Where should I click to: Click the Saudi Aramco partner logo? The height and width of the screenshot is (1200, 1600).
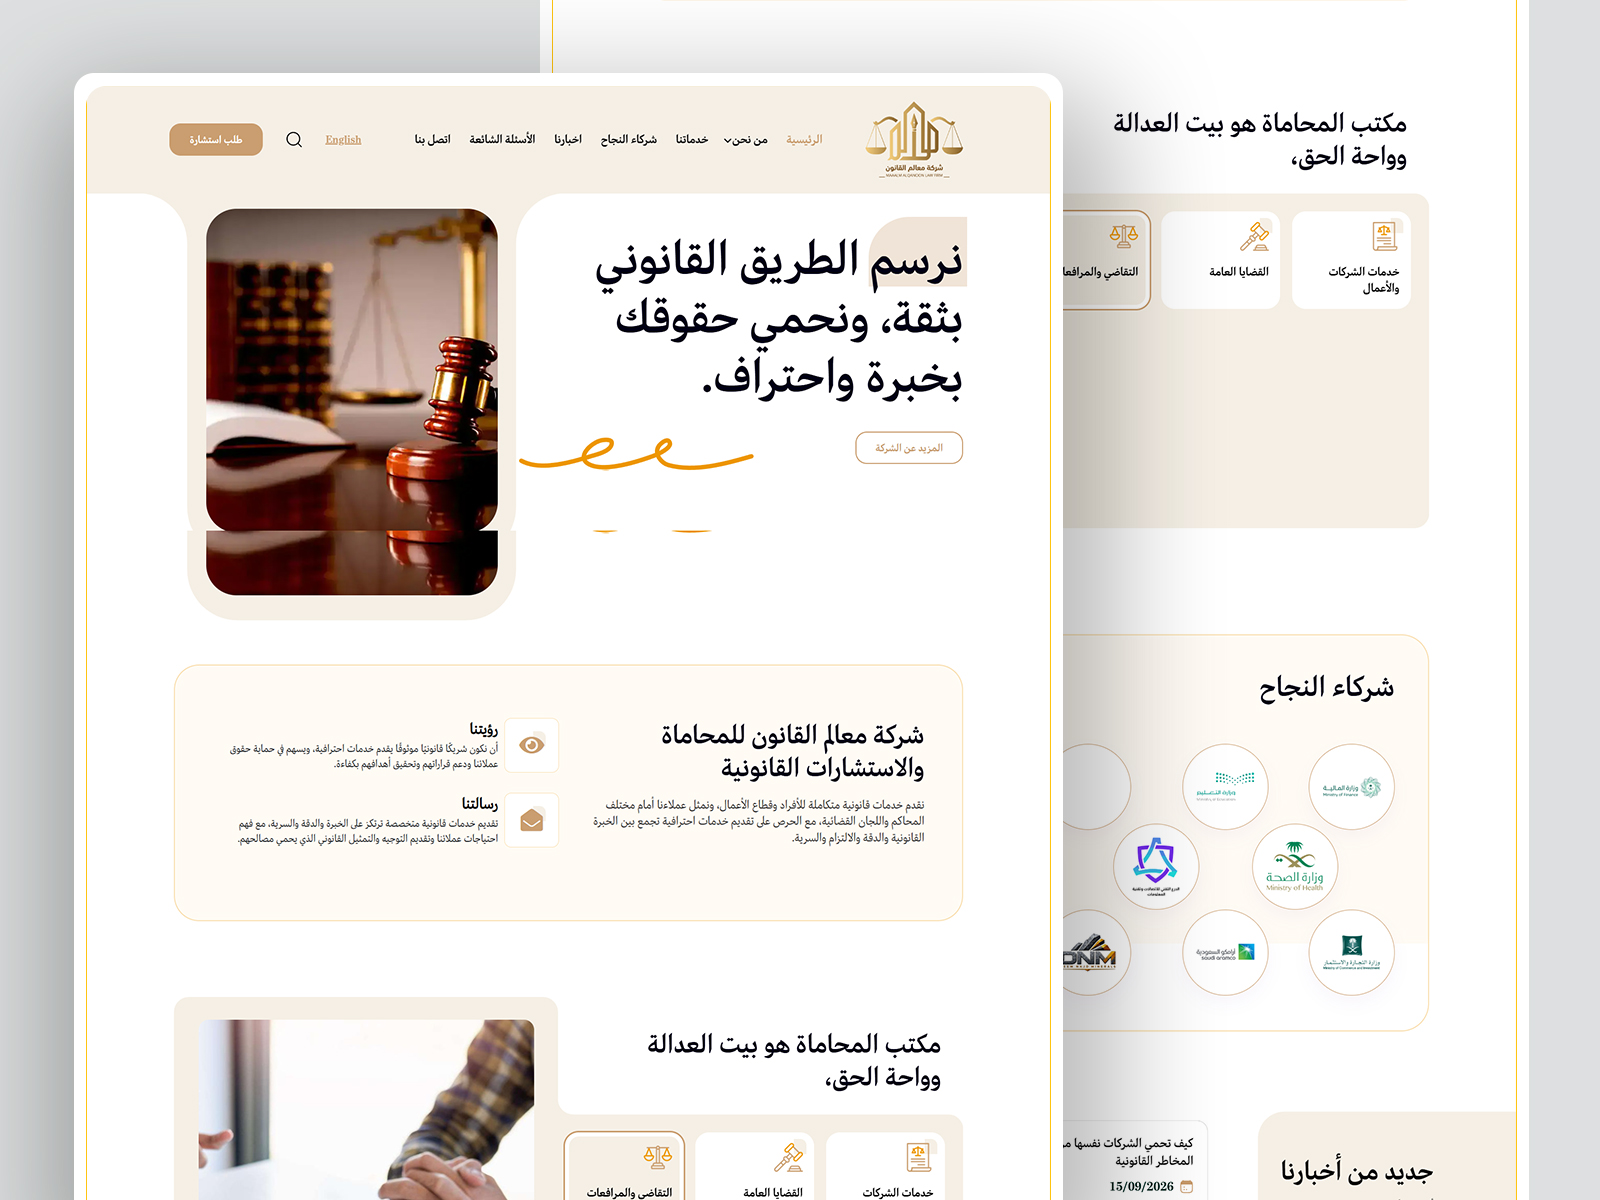(x=1225, y=952)
